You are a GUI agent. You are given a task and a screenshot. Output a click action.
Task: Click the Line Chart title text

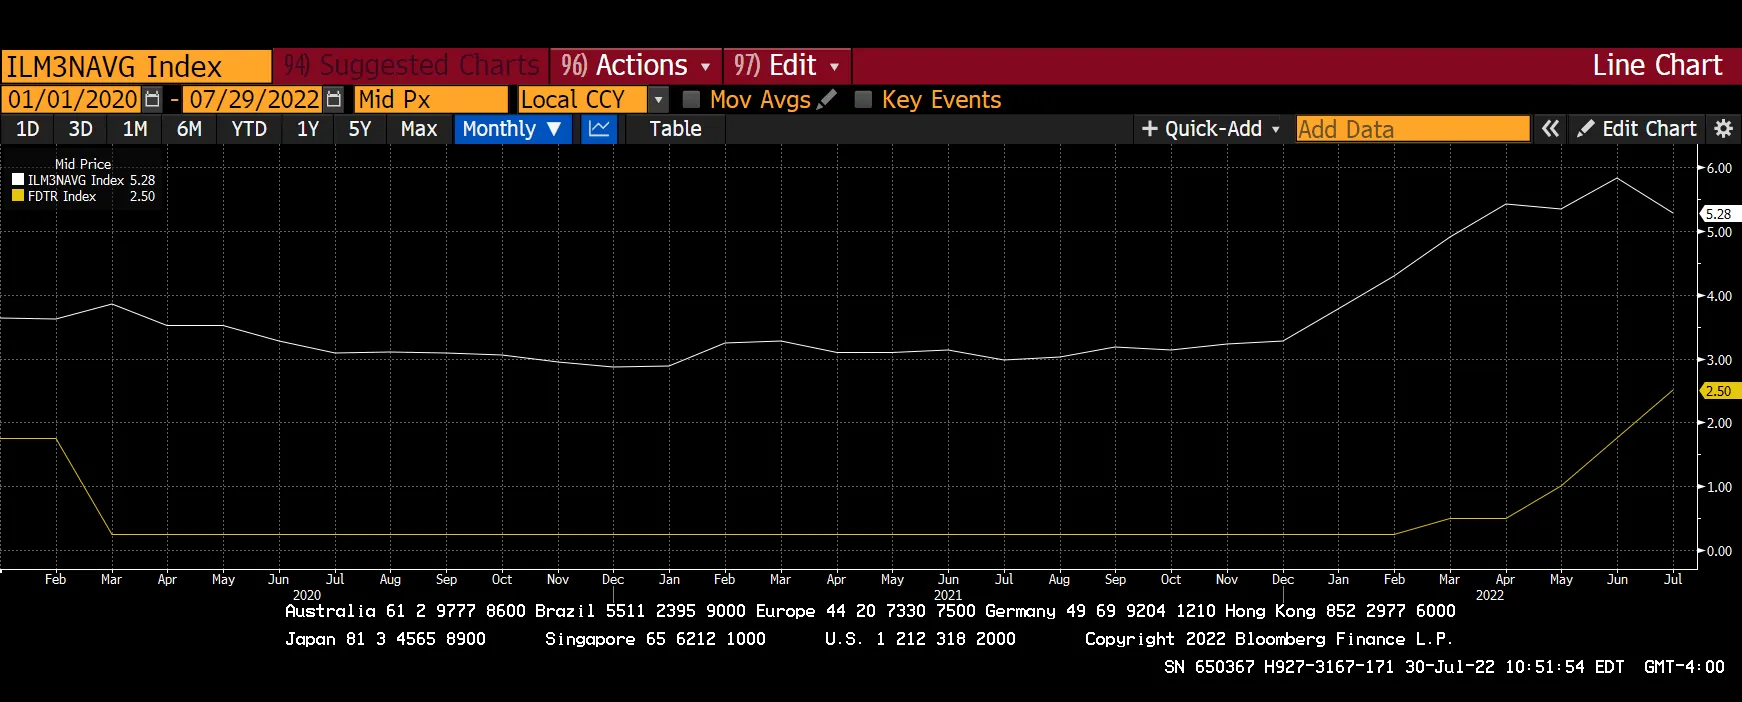pos(1657,66)
